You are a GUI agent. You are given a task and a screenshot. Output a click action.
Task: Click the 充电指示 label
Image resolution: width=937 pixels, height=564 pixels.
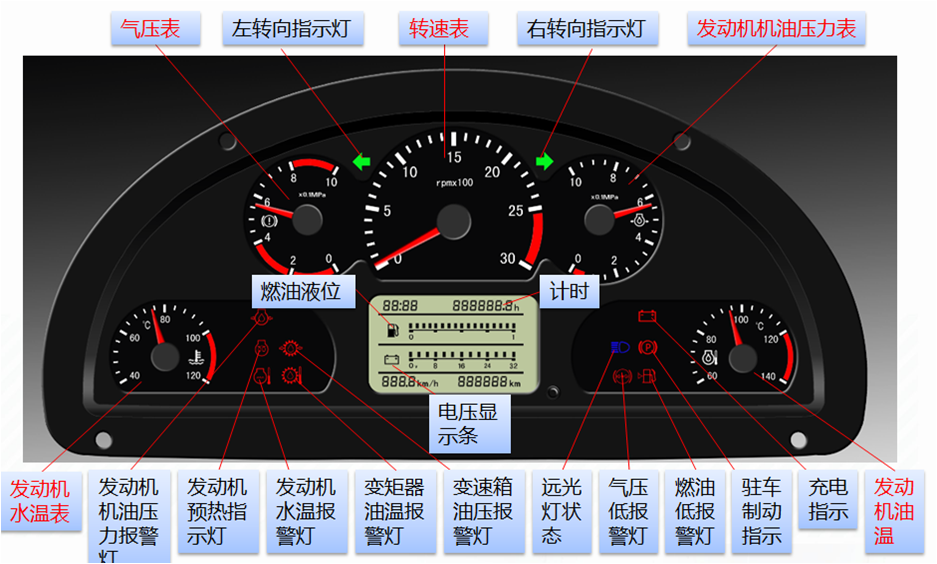coord(828,500)
